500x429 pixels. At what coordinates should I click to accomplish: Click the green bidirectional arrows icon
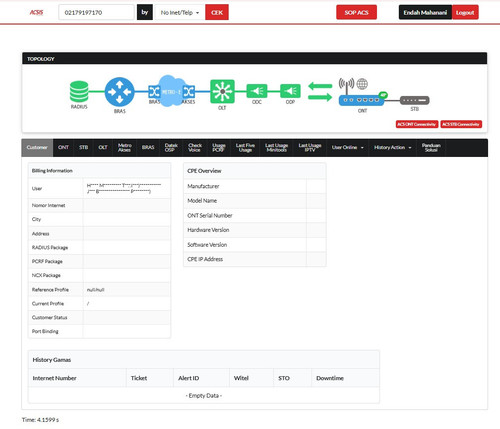[x=320, y=92]
